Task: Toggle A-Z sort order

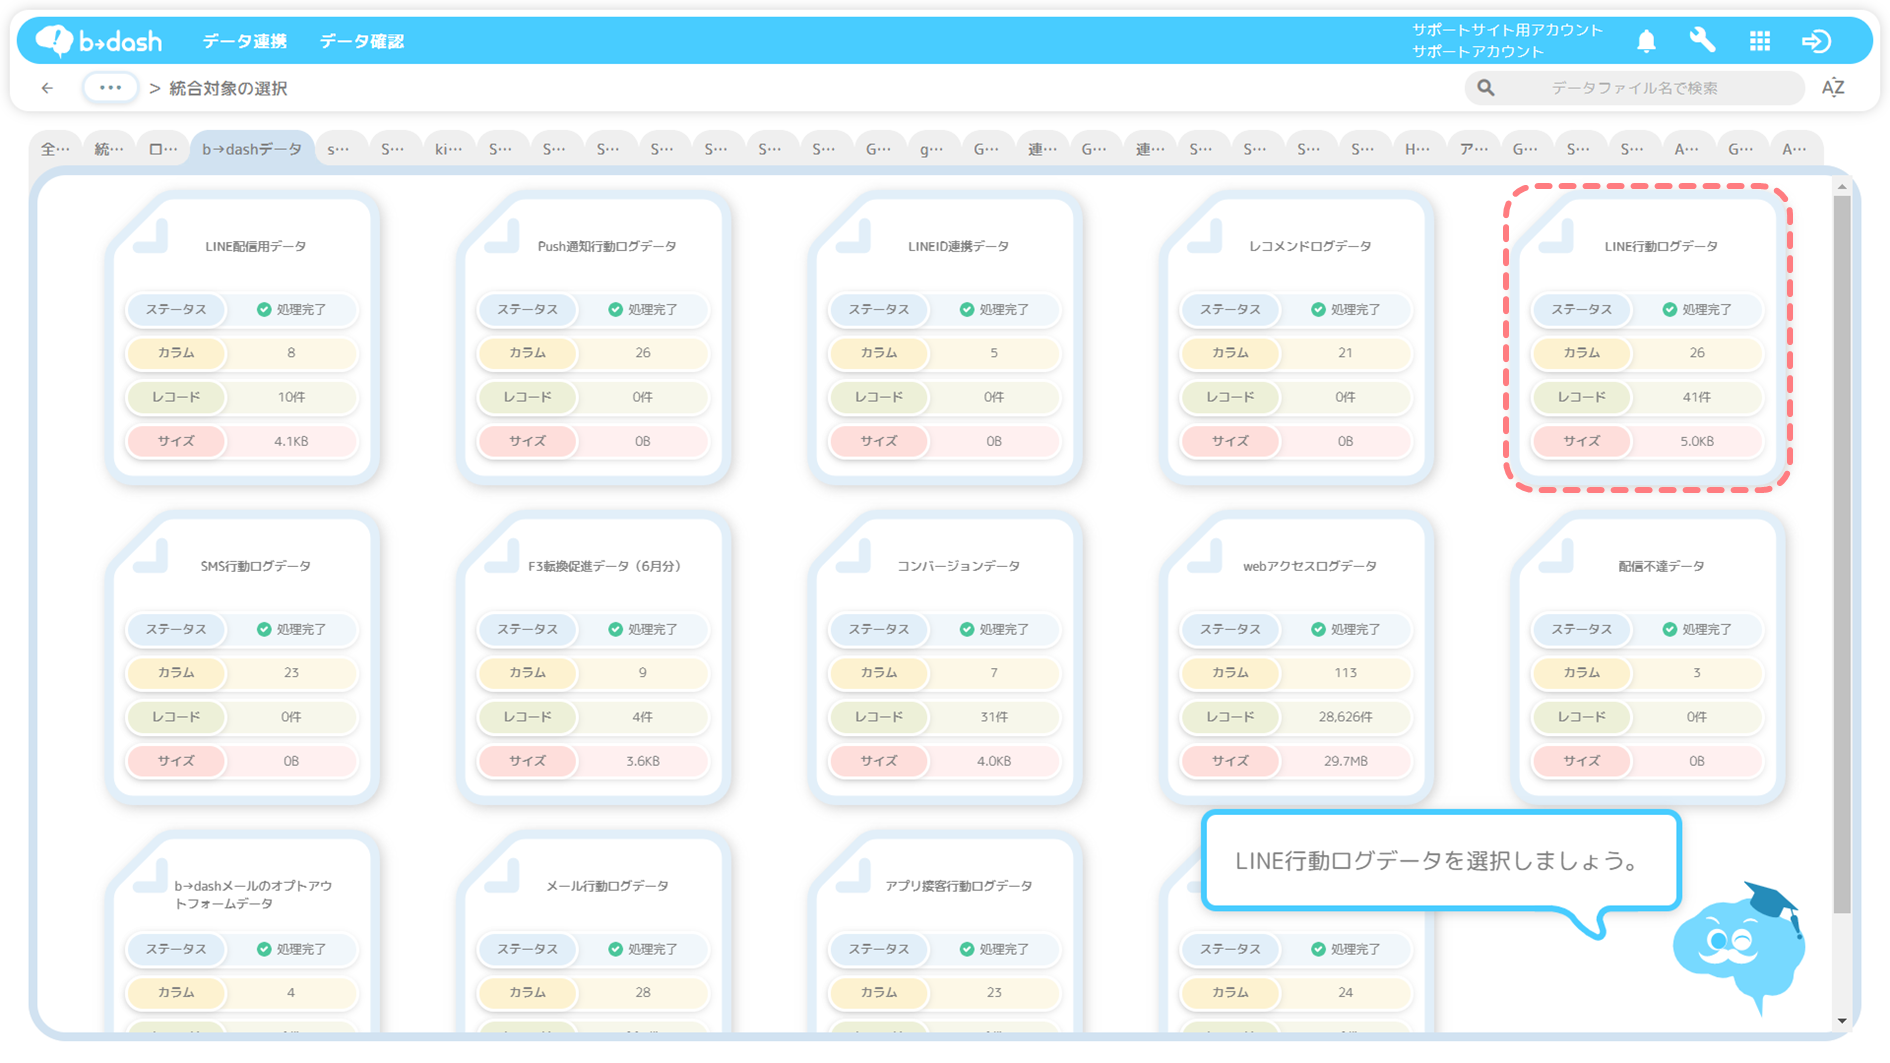Action: tap(1832, 88)
